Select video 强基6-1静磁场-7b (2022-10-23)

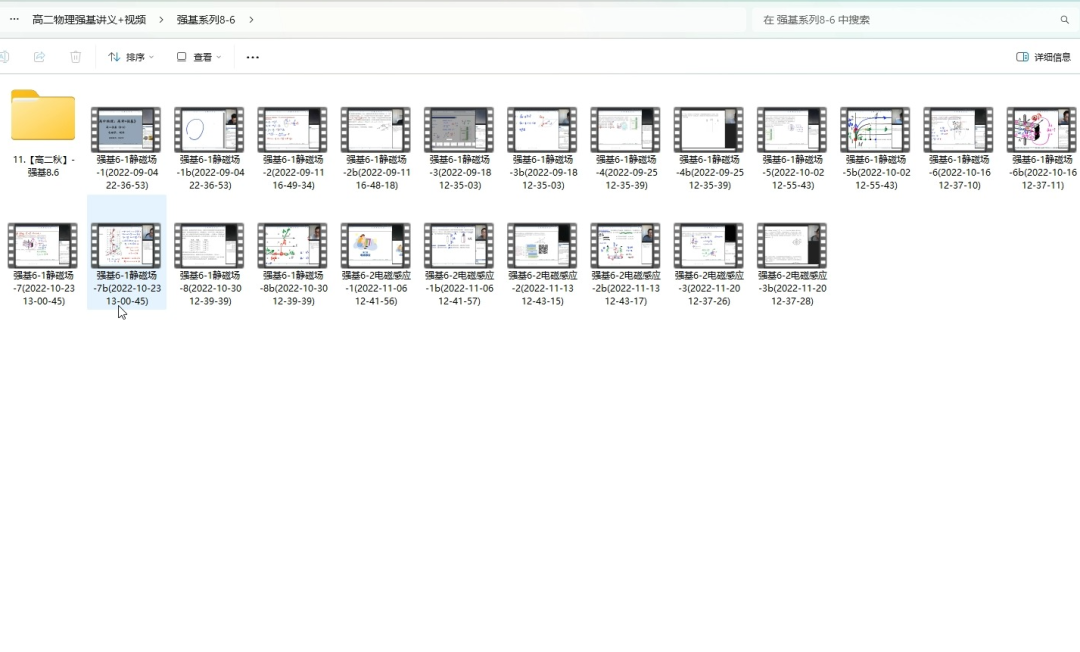tap(126, 246)
